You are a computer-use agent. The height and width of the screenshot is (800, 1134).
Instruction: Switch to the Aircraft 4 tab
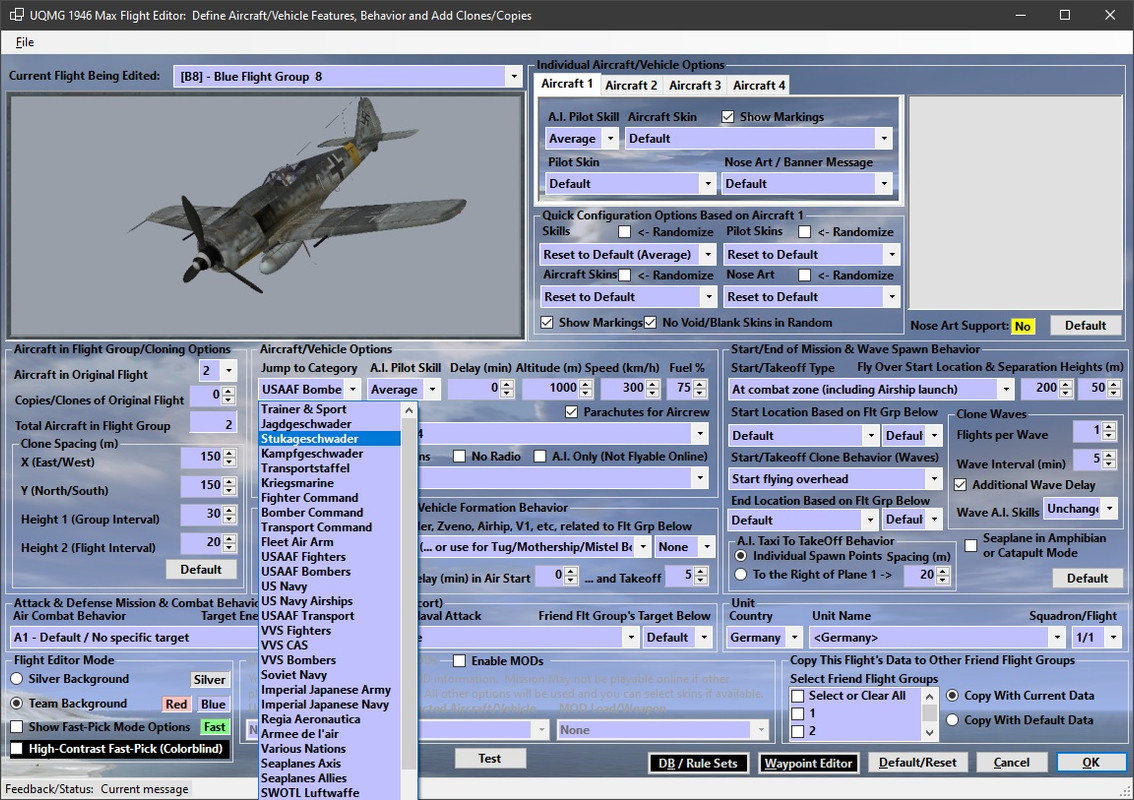759,85
